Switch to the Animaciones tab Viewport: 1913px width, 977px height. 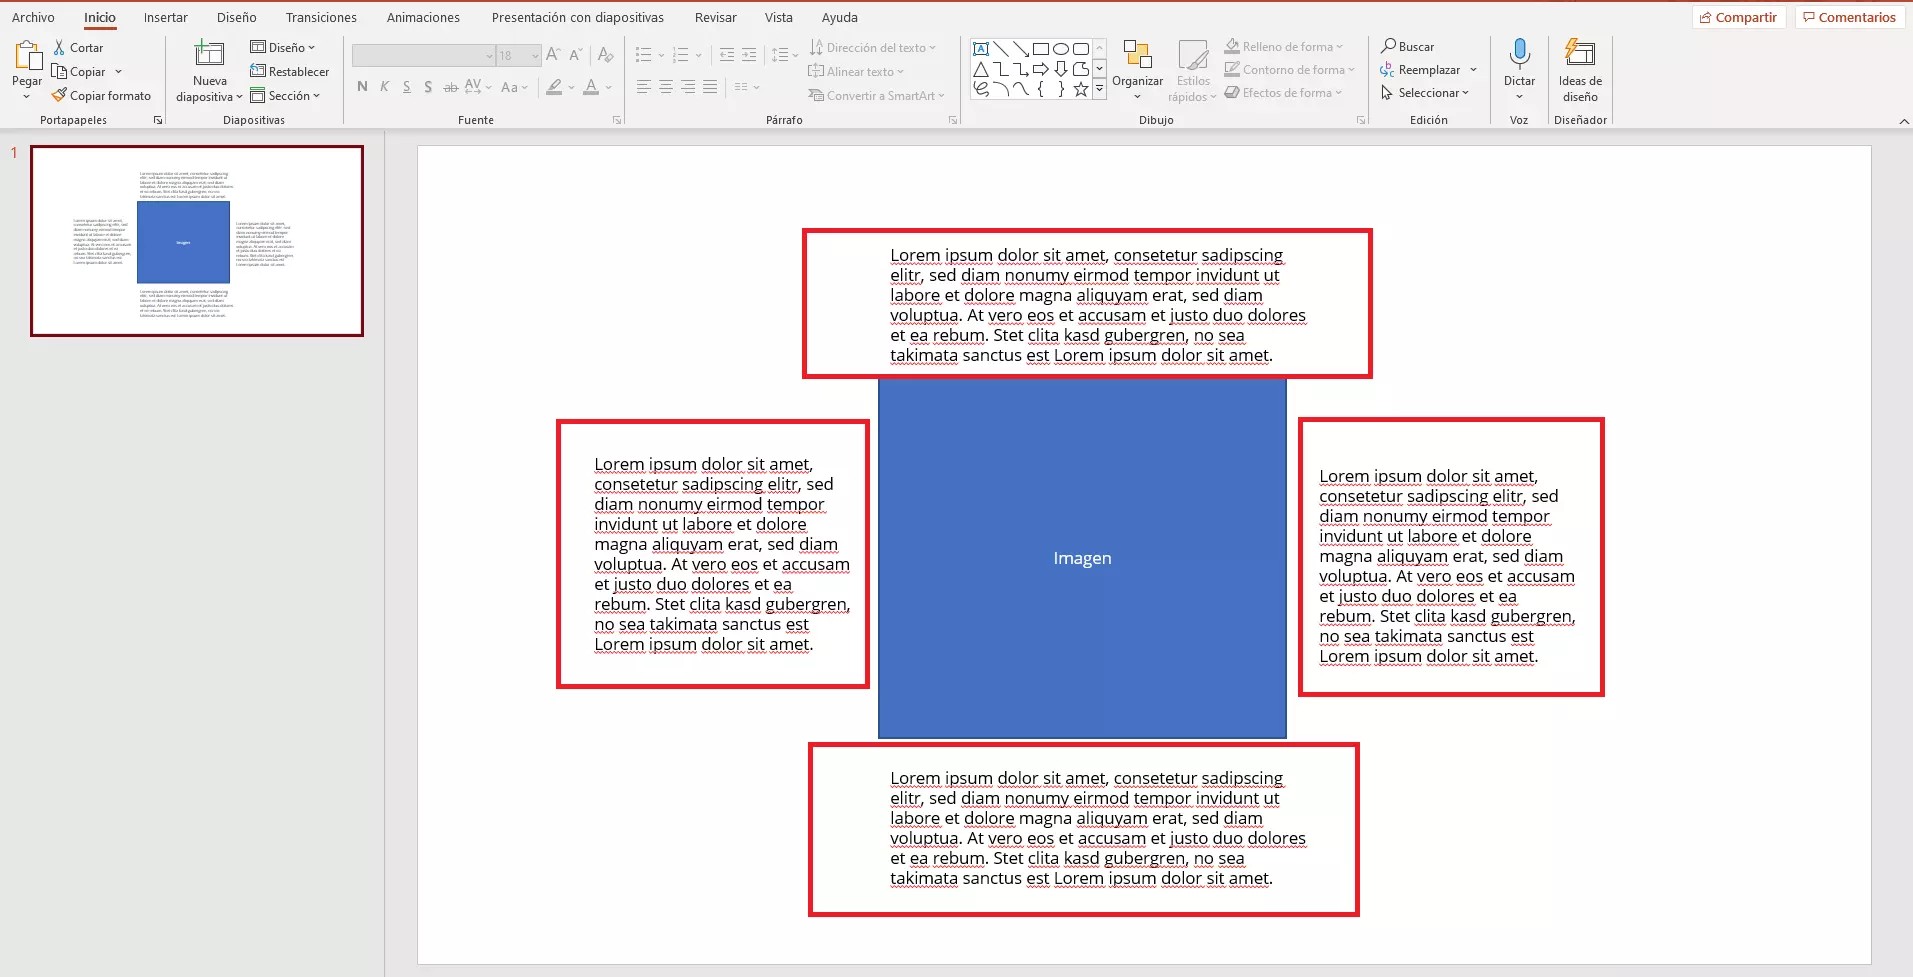pyautogui.click(x=423, y=17)
